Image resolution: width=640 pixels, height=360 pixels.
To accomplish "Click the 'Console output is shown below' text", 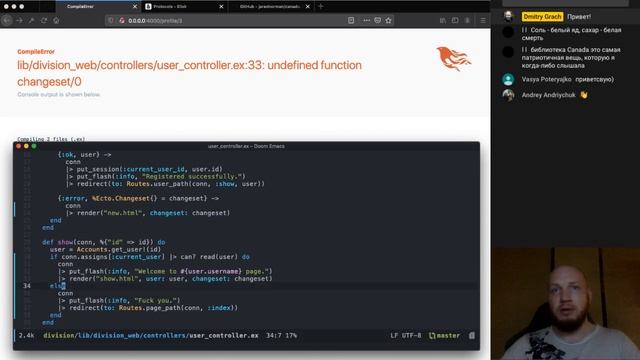I will point(58,94).
